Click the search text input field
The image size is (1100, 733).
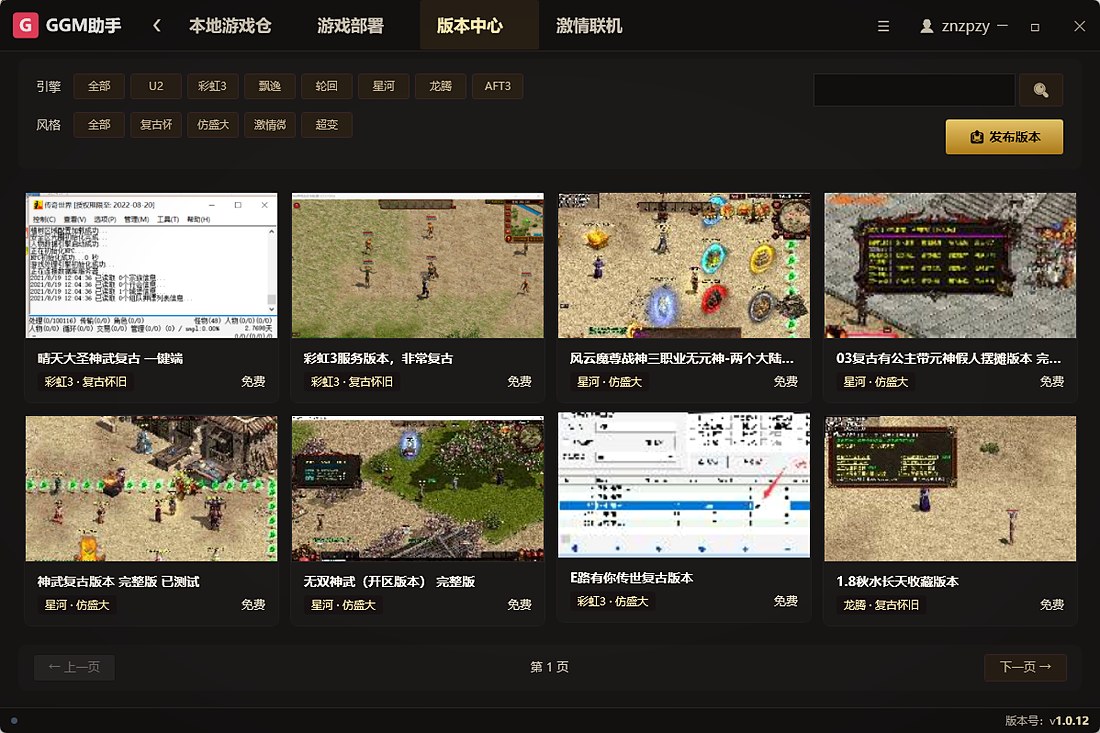[914, 90]
